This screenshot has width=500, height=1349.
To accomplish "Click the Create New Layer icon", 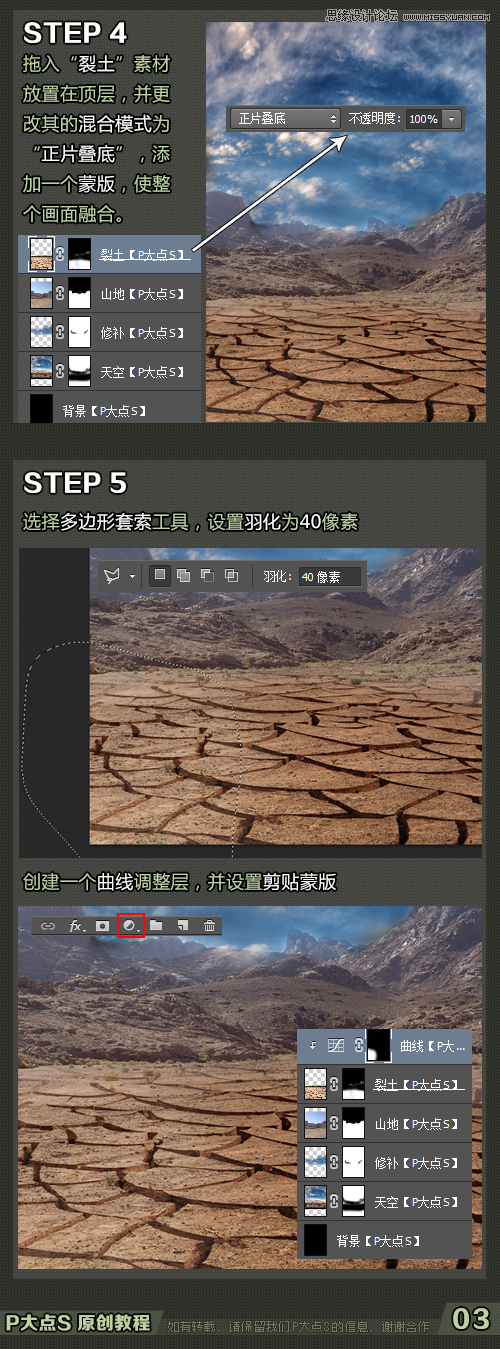I will coord(183,926).
